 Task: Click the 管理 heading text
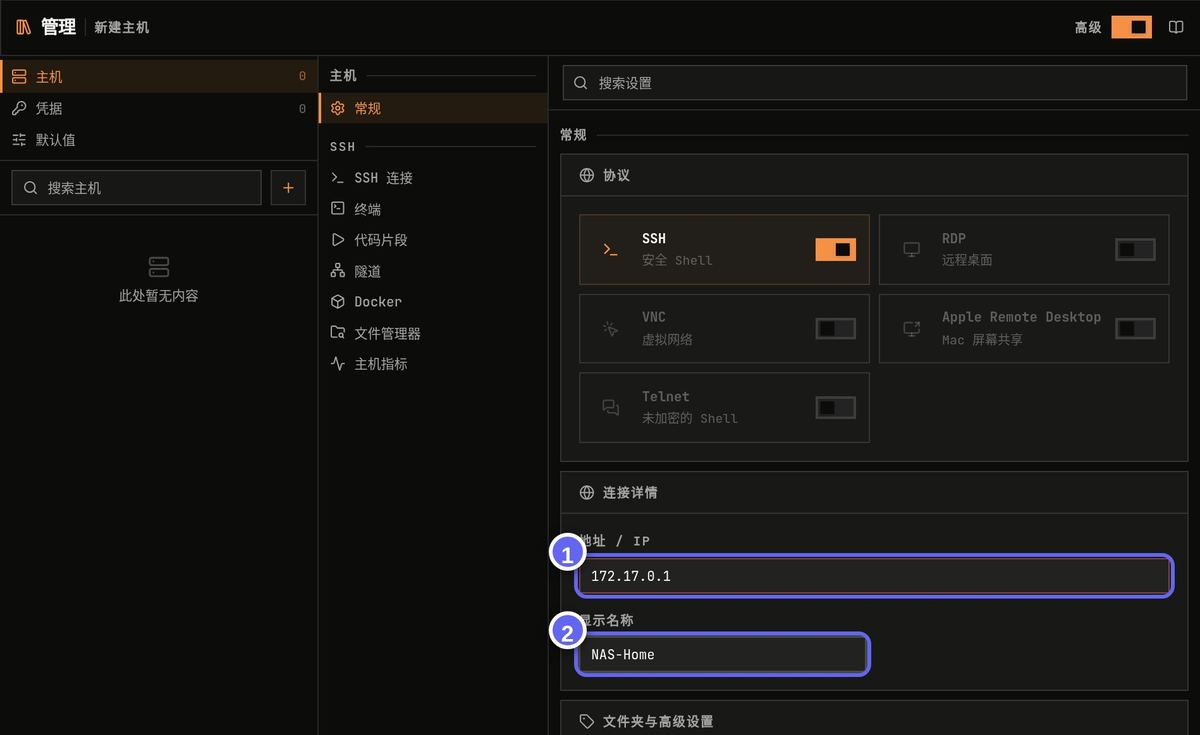tap(59, 27)
